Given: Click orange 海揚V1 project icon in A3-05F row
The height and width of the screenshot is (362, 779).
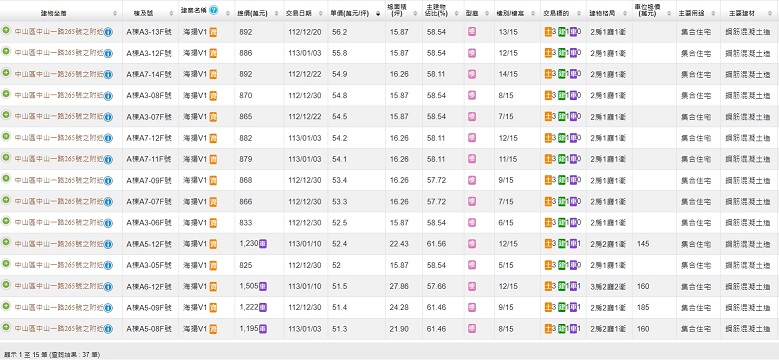Looking at the screenshot, I should [213, 266].
